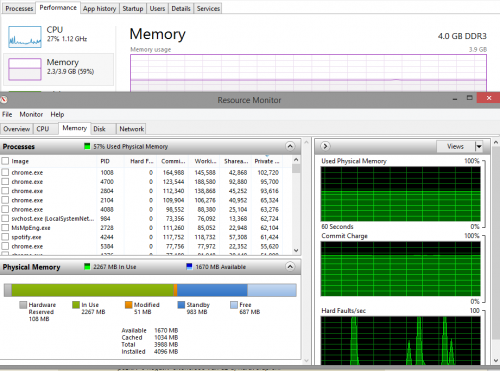Image resolution: width=500 pixels, height=371 pixels.
Task: Click the blue Available header indicator
Action: [x=189, y=267]
